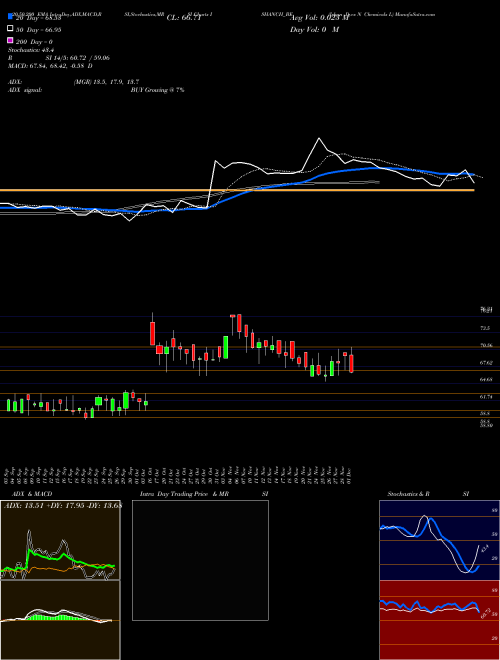Screen dimensions: 500x660
Task: Click the 64.68 price axis label
Action: pos(486,379)
